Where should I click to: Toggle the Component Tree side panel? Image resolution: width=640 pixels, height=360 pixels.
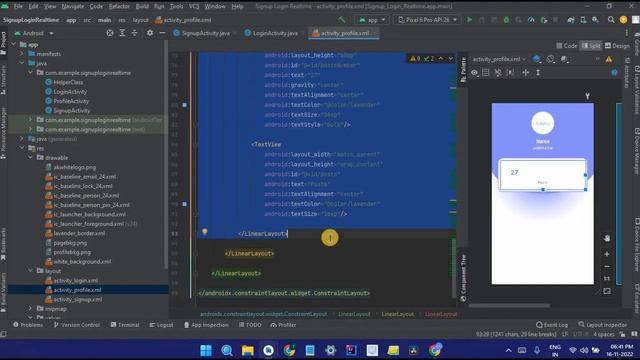click(463, 278)
